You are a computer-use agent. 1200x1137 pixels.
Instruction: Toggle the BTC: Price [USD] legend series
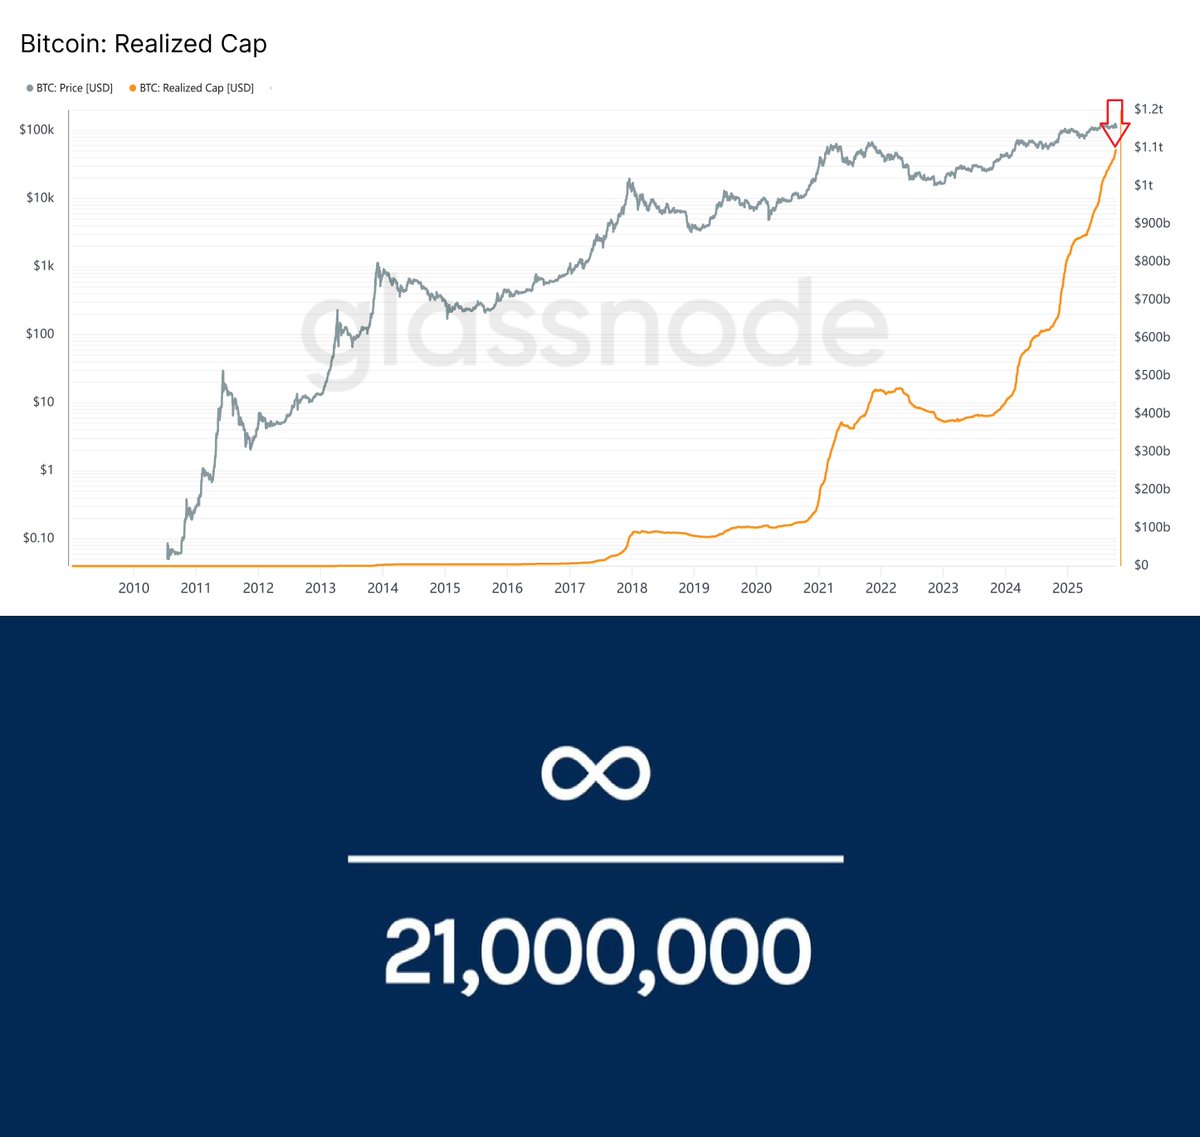pos(74,88)
